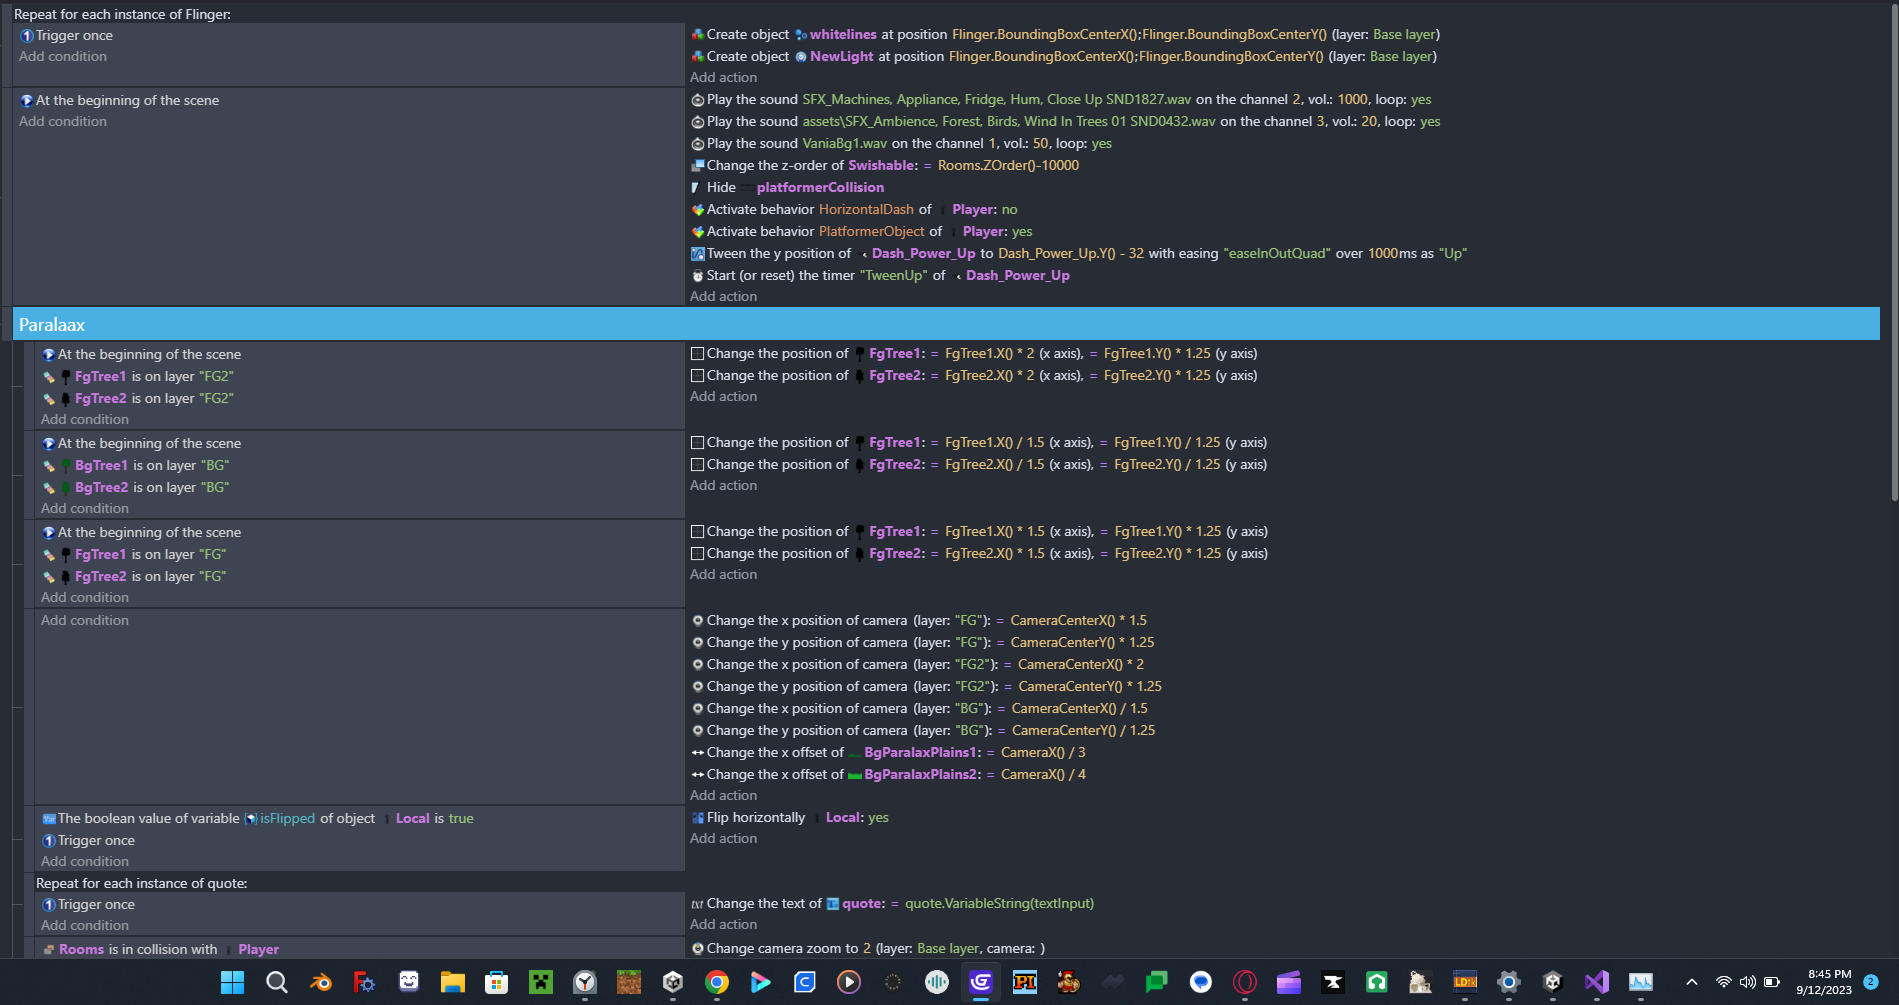Check the FgTree2 position action in the BG event
Screen dimensions: 1899x1005
coord(696,464)
